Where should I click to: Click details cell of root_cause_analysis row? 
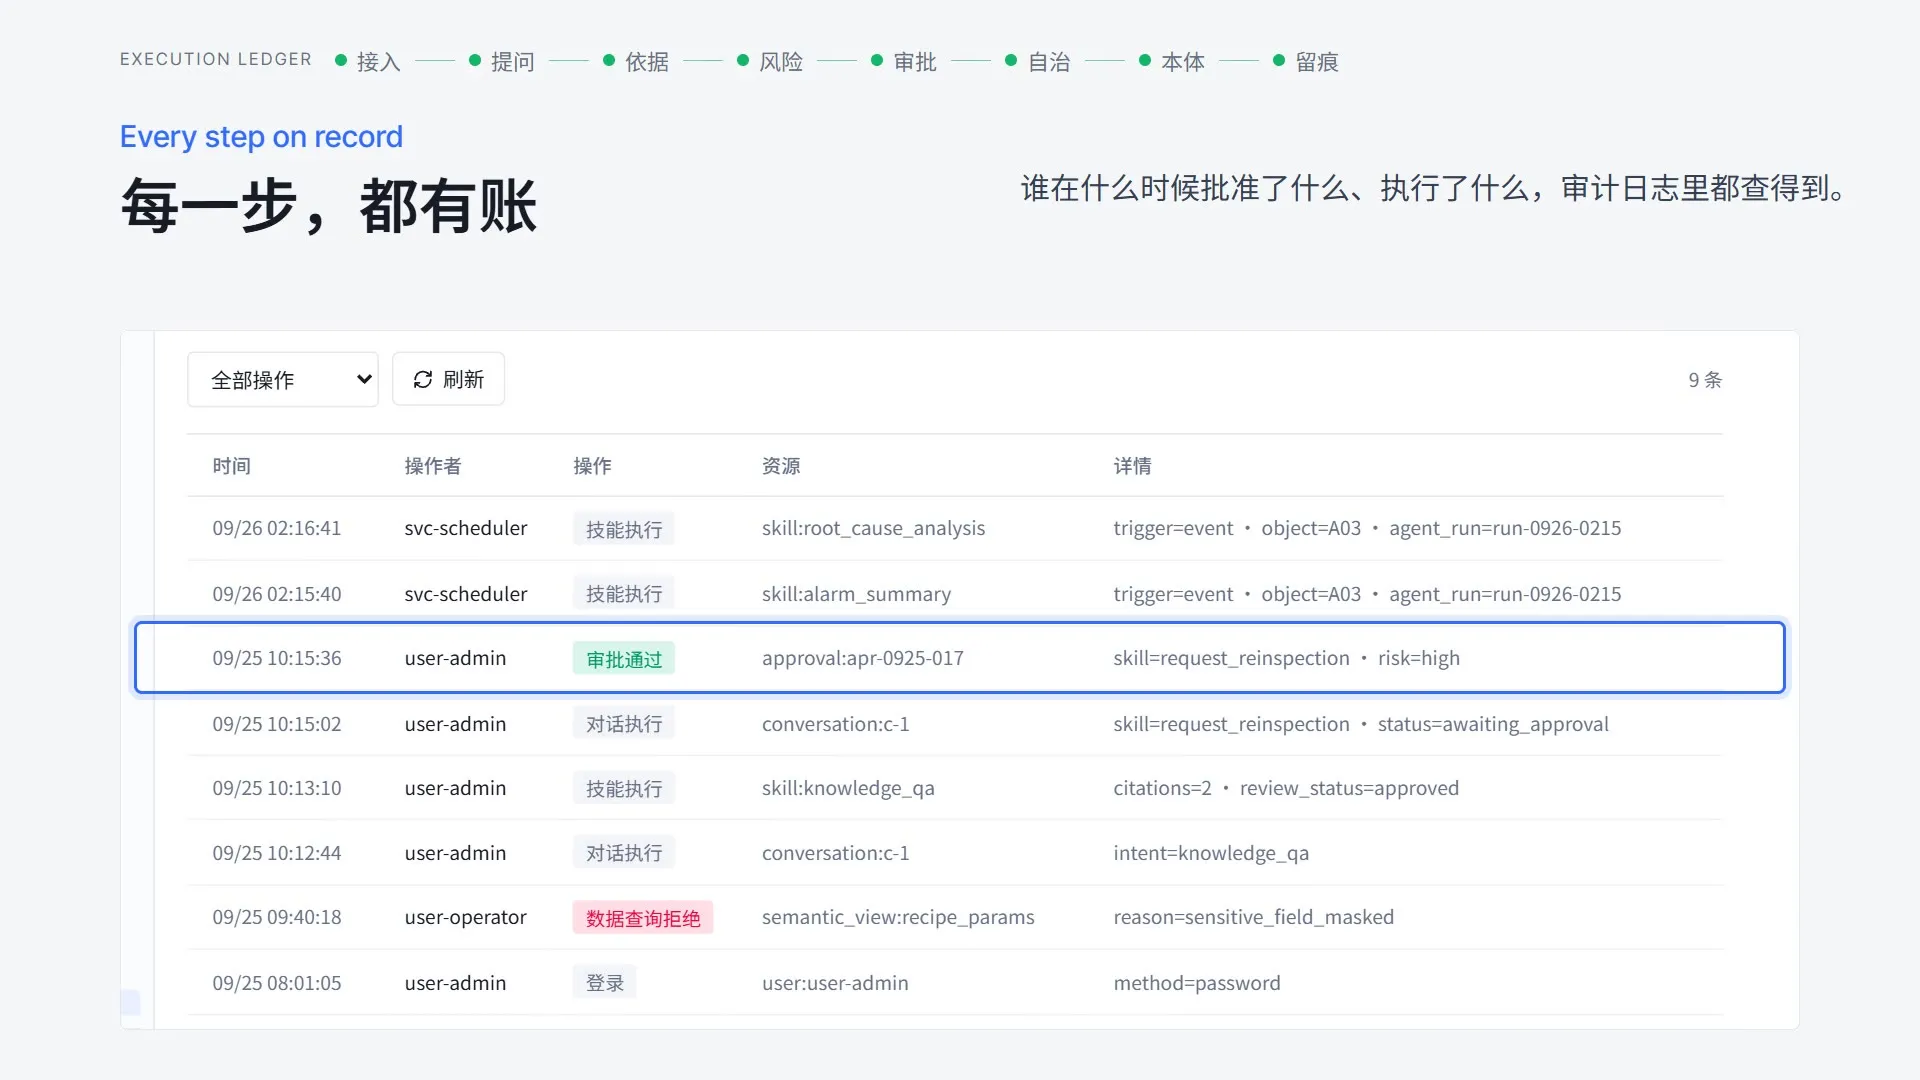tap(1367, 528)
